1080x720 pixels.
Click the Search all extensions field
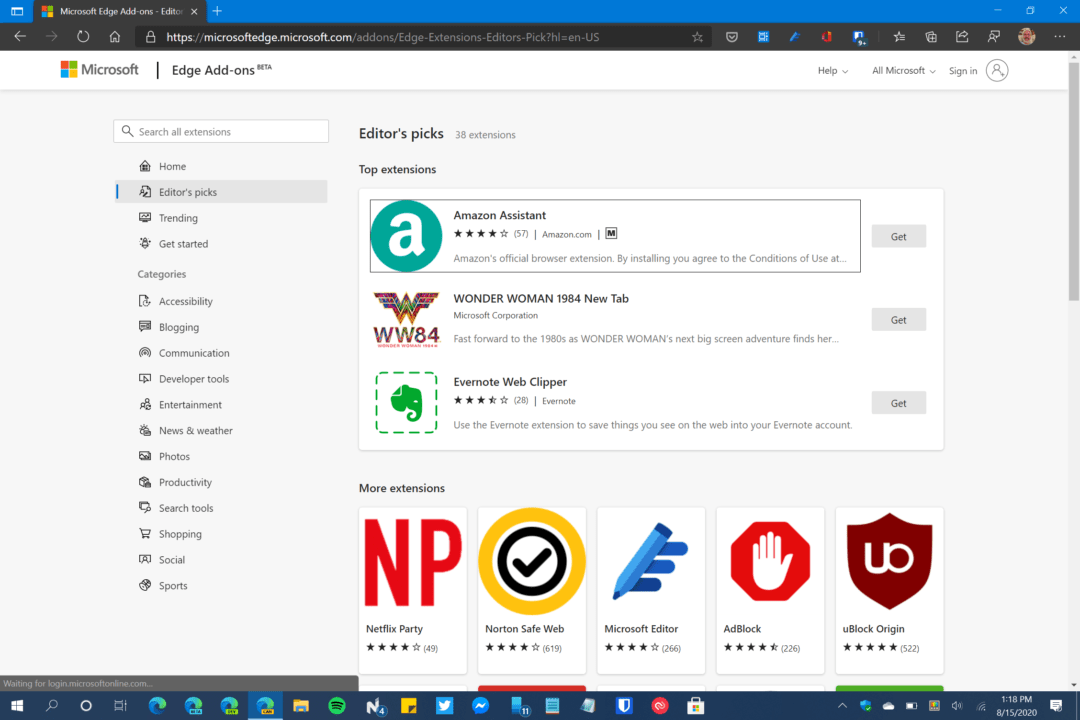[x=220, y=131]
